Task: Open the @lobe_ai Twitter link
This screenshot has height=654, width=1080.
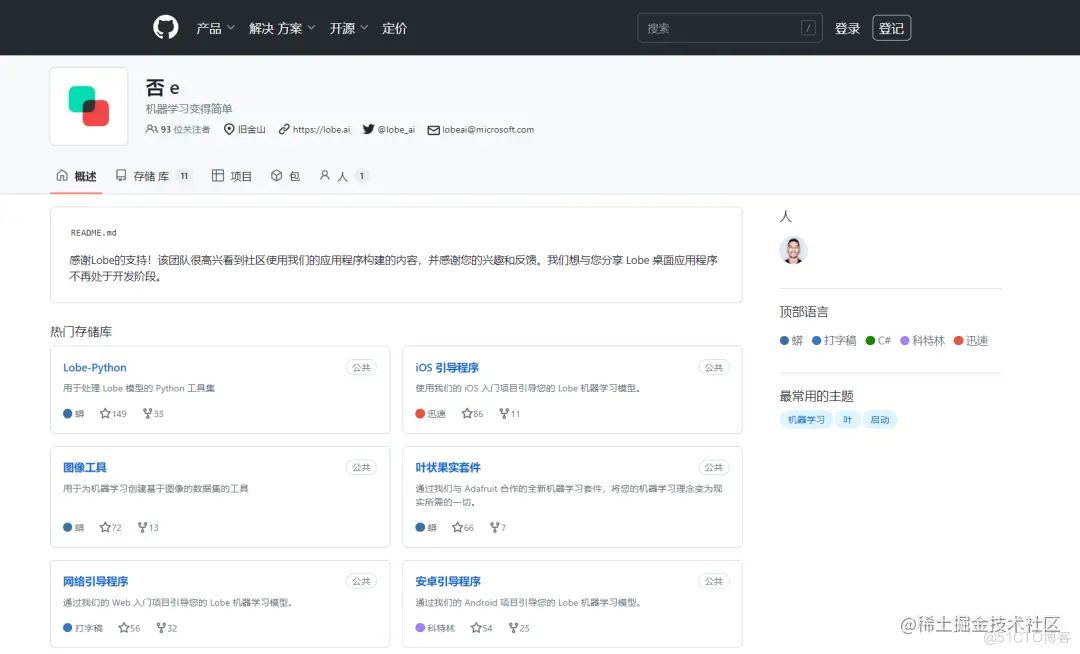Action: point(396,129)
